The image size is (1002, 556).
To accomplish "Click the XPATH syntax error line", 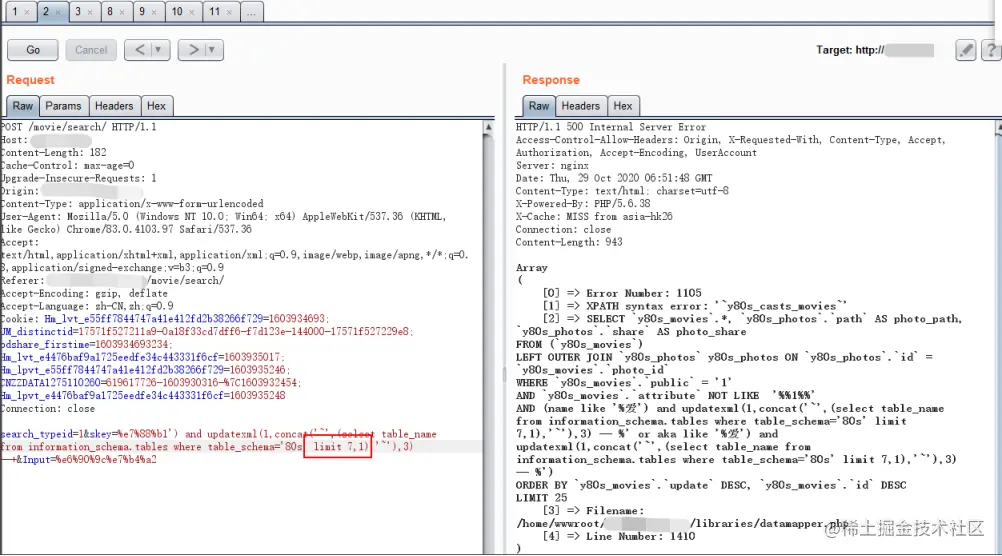I will click(x=695, y=306).
